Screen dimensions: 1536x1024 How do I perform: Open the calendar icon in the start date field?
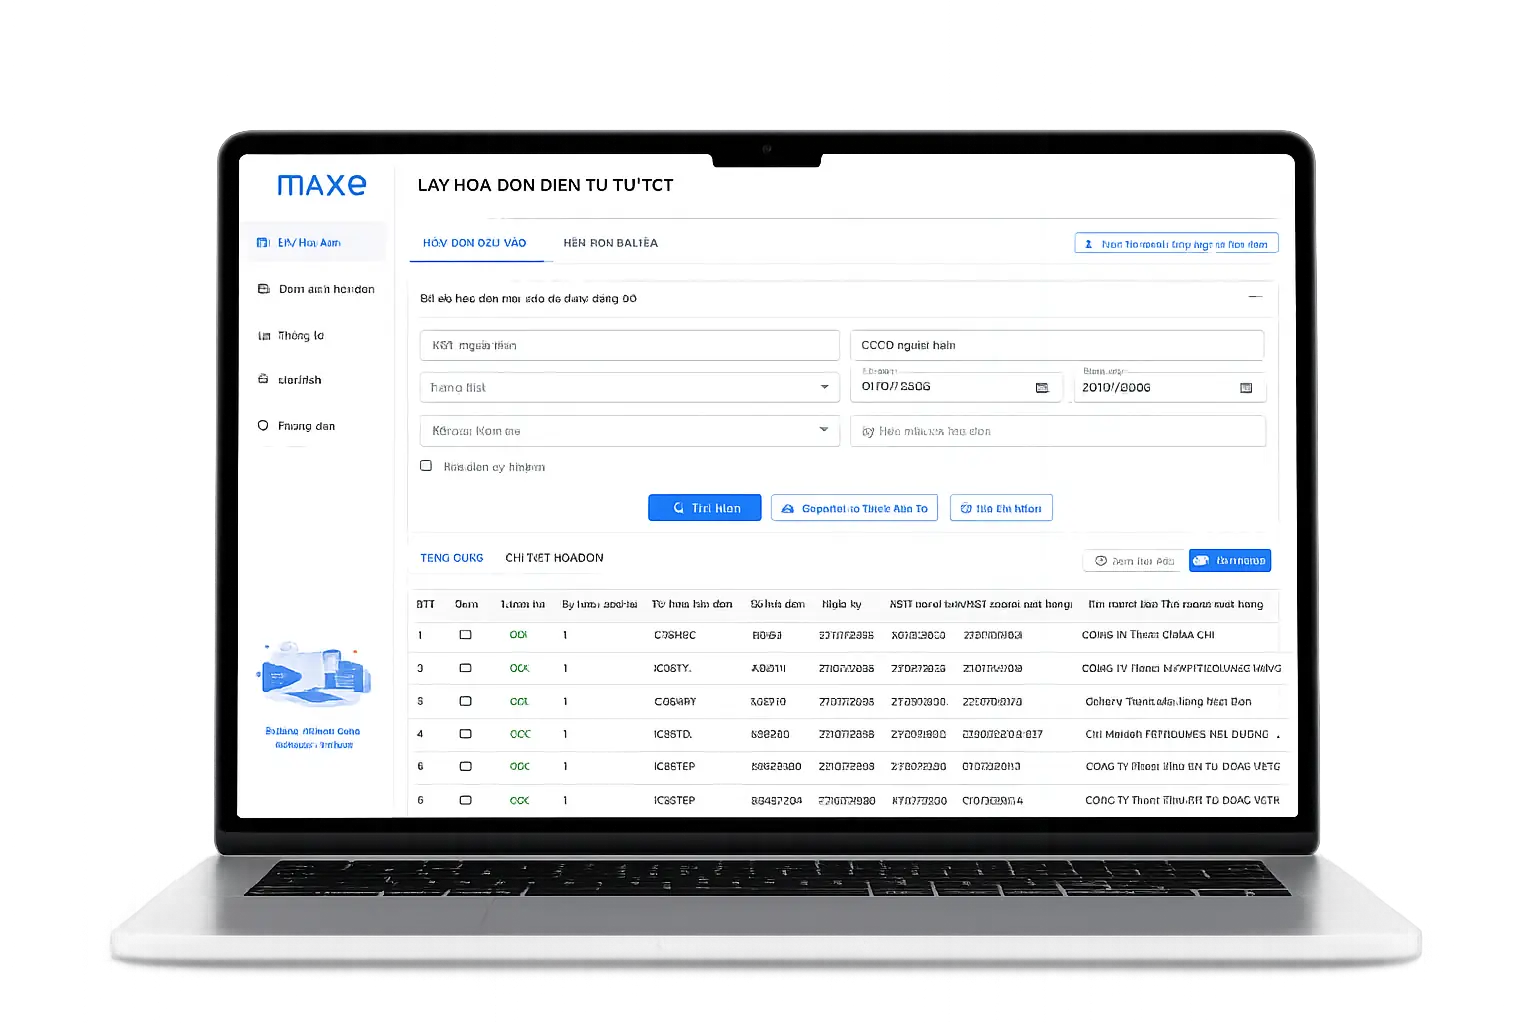[1042, 387]
